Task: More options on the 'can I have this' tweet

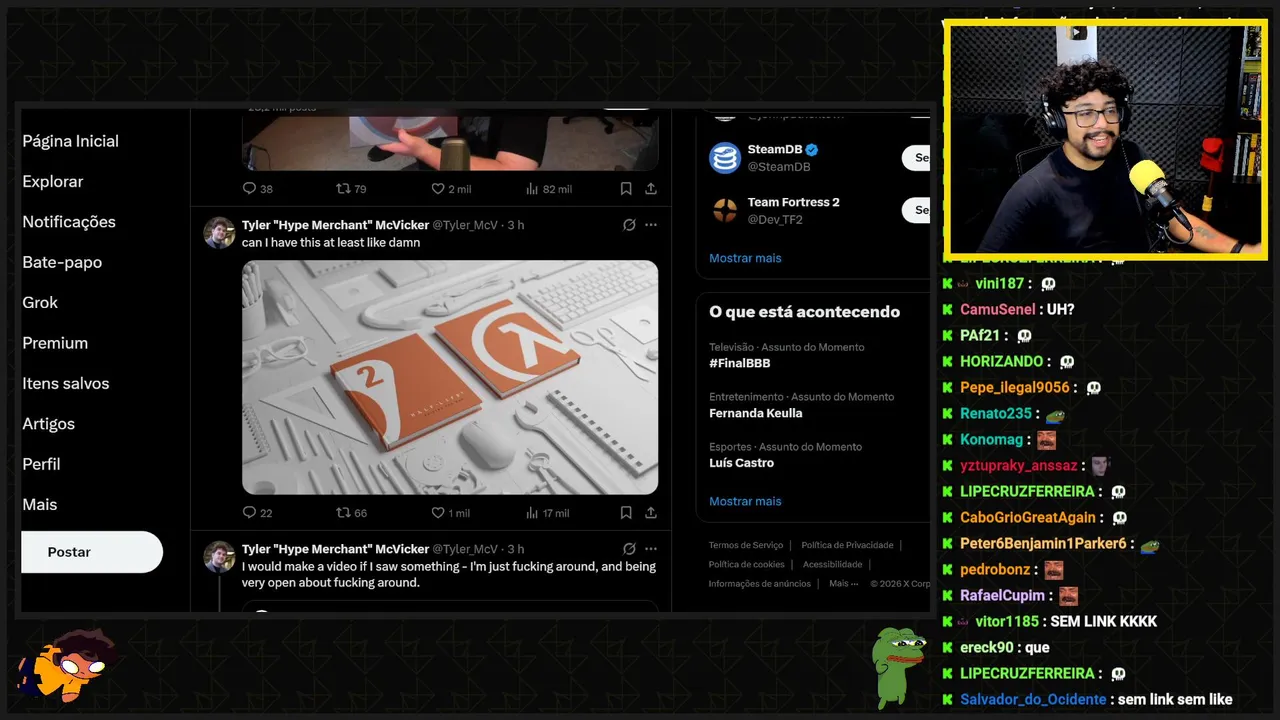Action: [651, 225]
